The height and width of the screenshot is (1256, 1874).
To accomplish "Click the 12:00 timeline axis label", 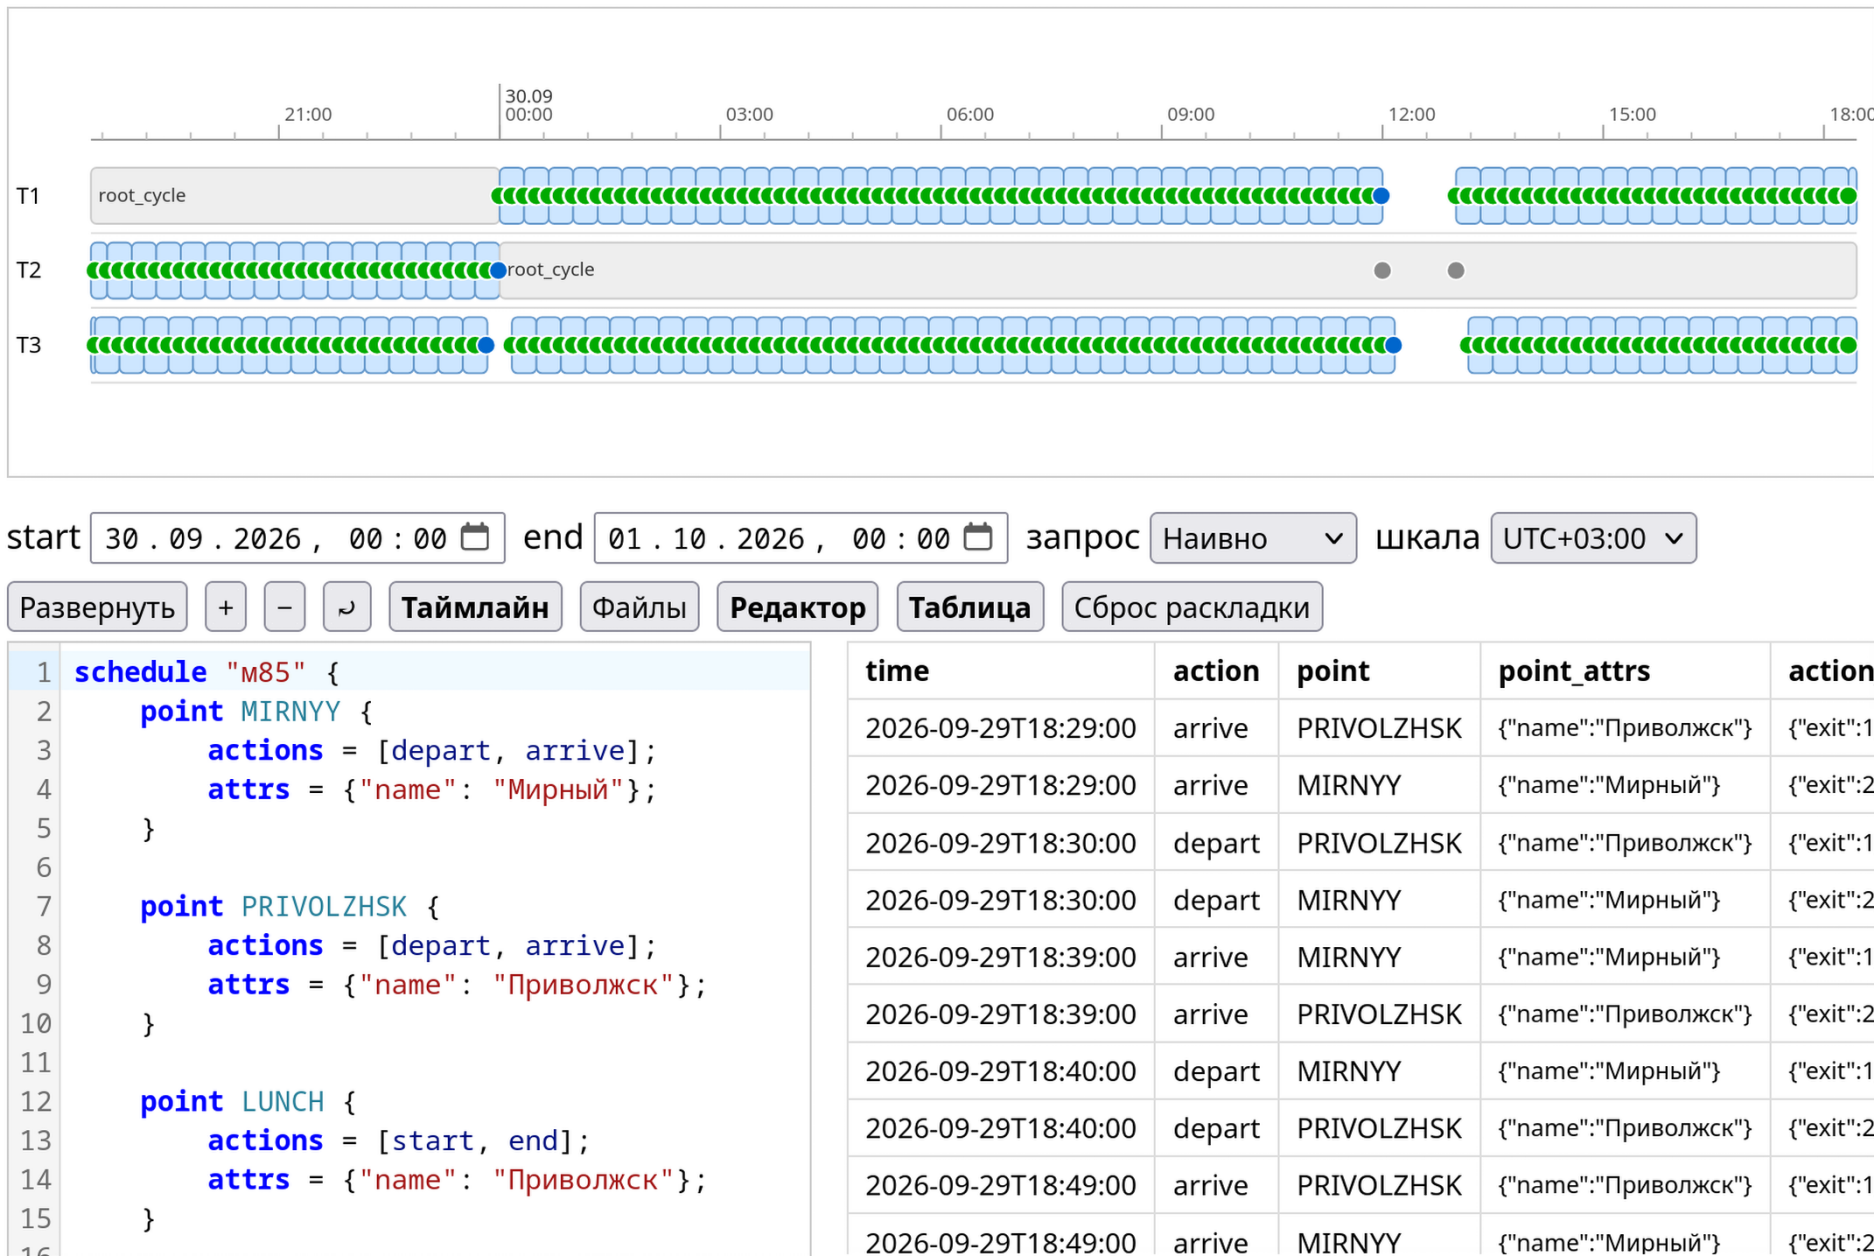I will 1411,114.
